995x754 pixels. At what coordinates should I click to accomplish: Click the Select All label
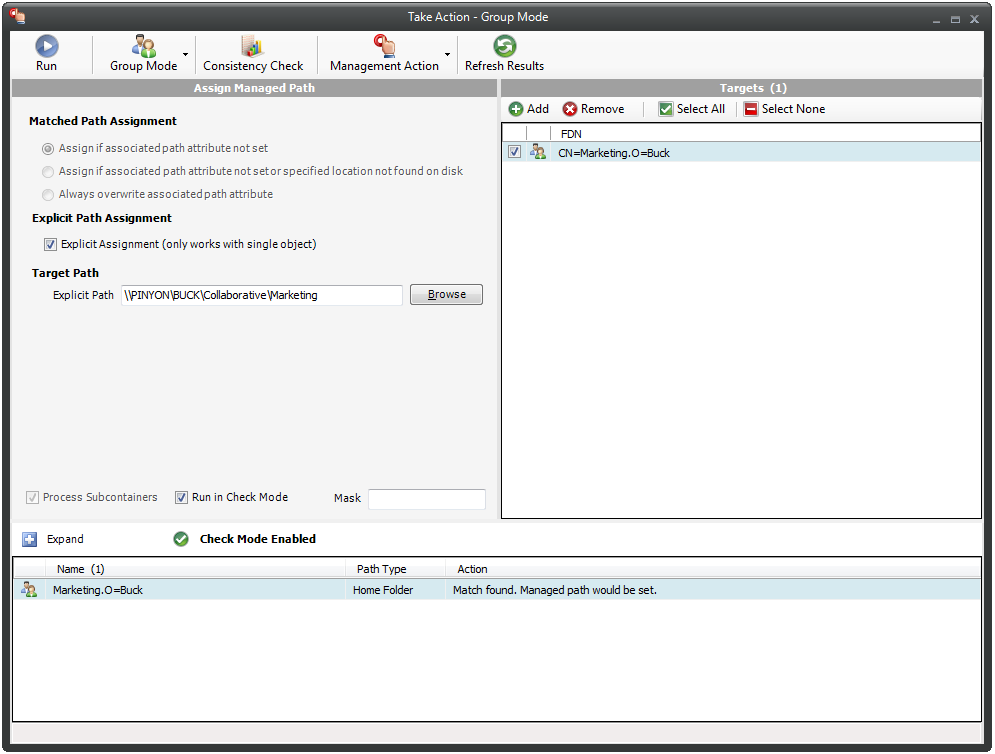pyautogui.click(x=701, y=109)
